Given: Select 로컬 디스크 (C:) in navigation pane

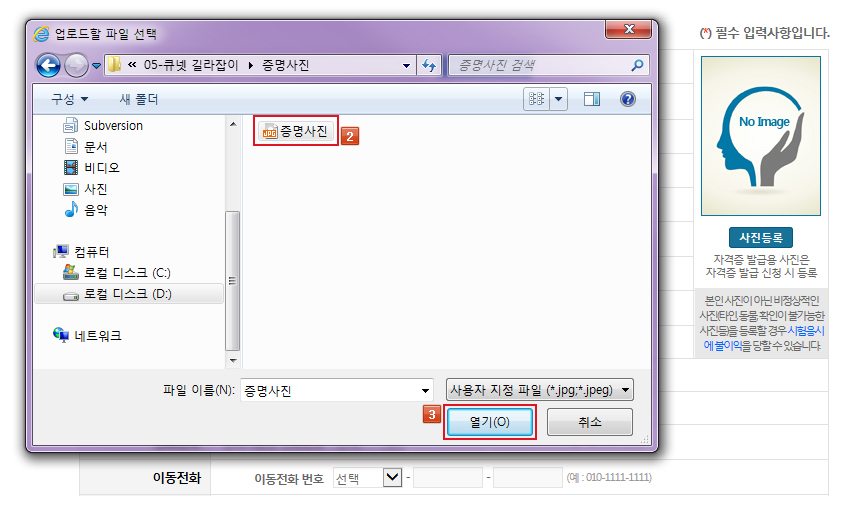Looking at the screenshot, I should point(127,273).
